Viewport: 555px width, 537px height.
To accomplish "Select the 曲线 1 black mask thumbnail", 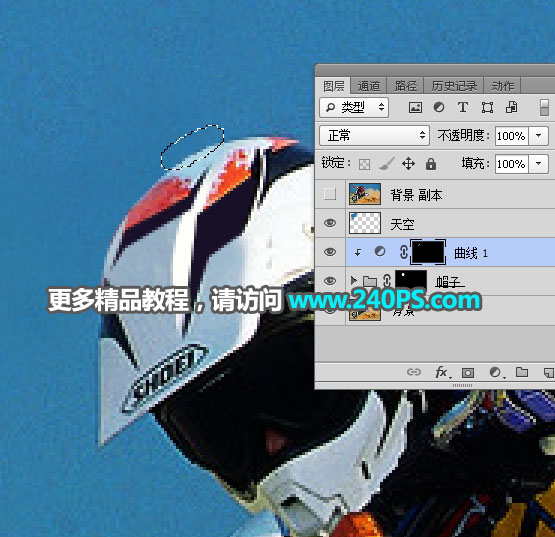I will click(428, 252).
